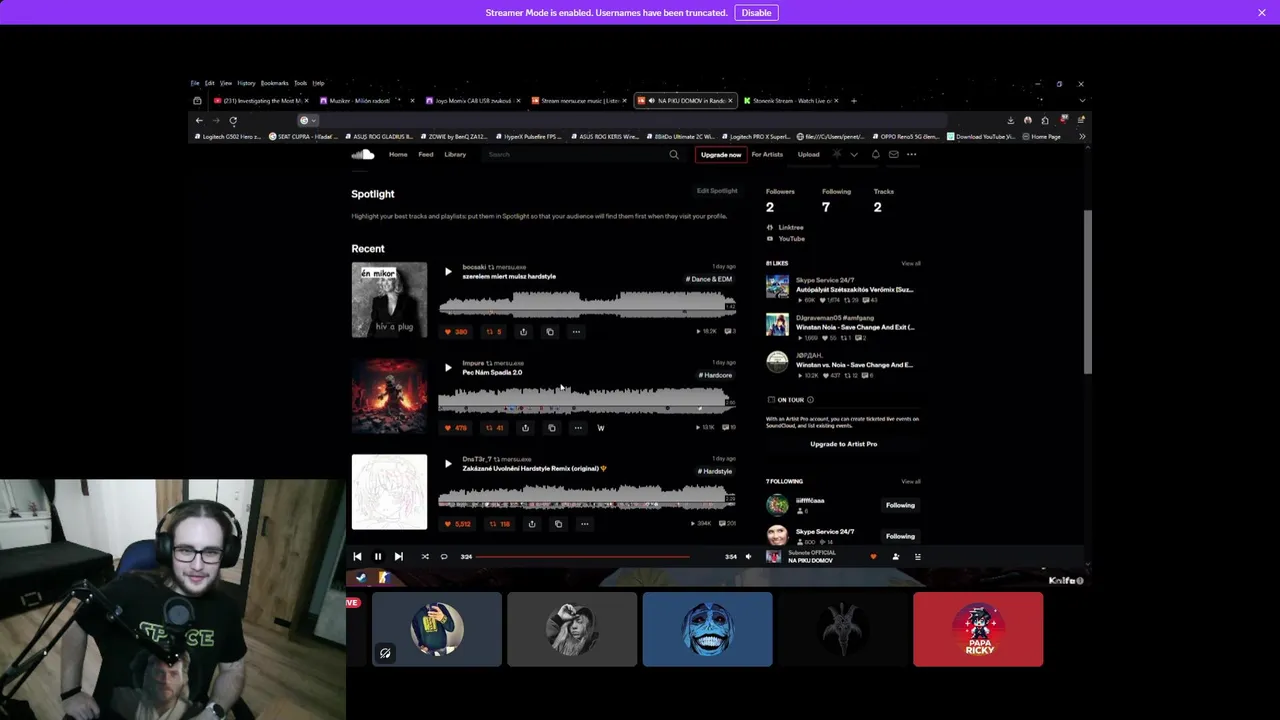Image resolution: width=1280 pixels, height=720 pixels.
Task: Copy link of 'Pec Nám Spadla 2.0' track
Action: click(552, 428)
